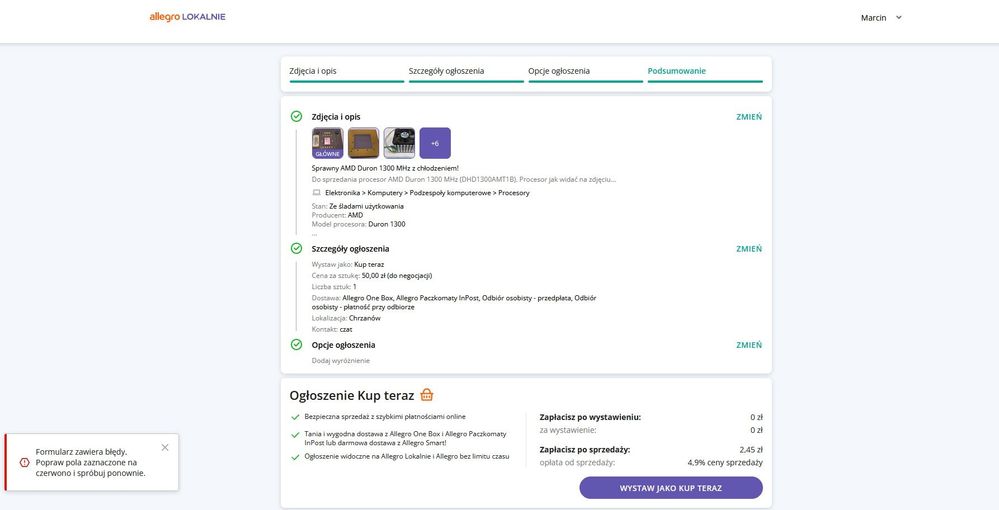Click the green check icon beside Opcje ogłoszenia
Screen dimensions: 999x510
[296, 344]
